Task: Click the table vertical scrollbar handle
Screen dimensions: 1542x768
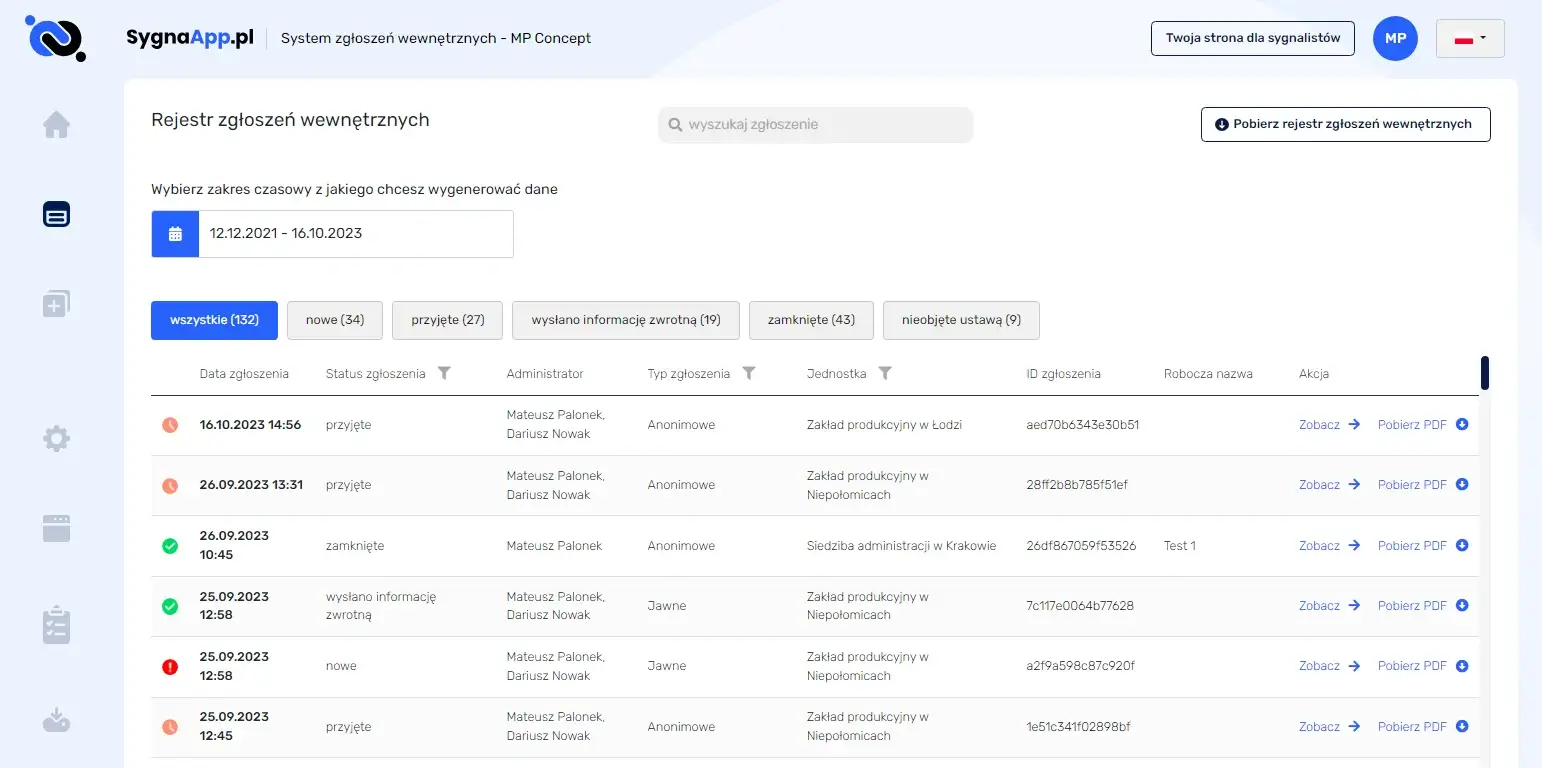Action: click(1485, 373)
